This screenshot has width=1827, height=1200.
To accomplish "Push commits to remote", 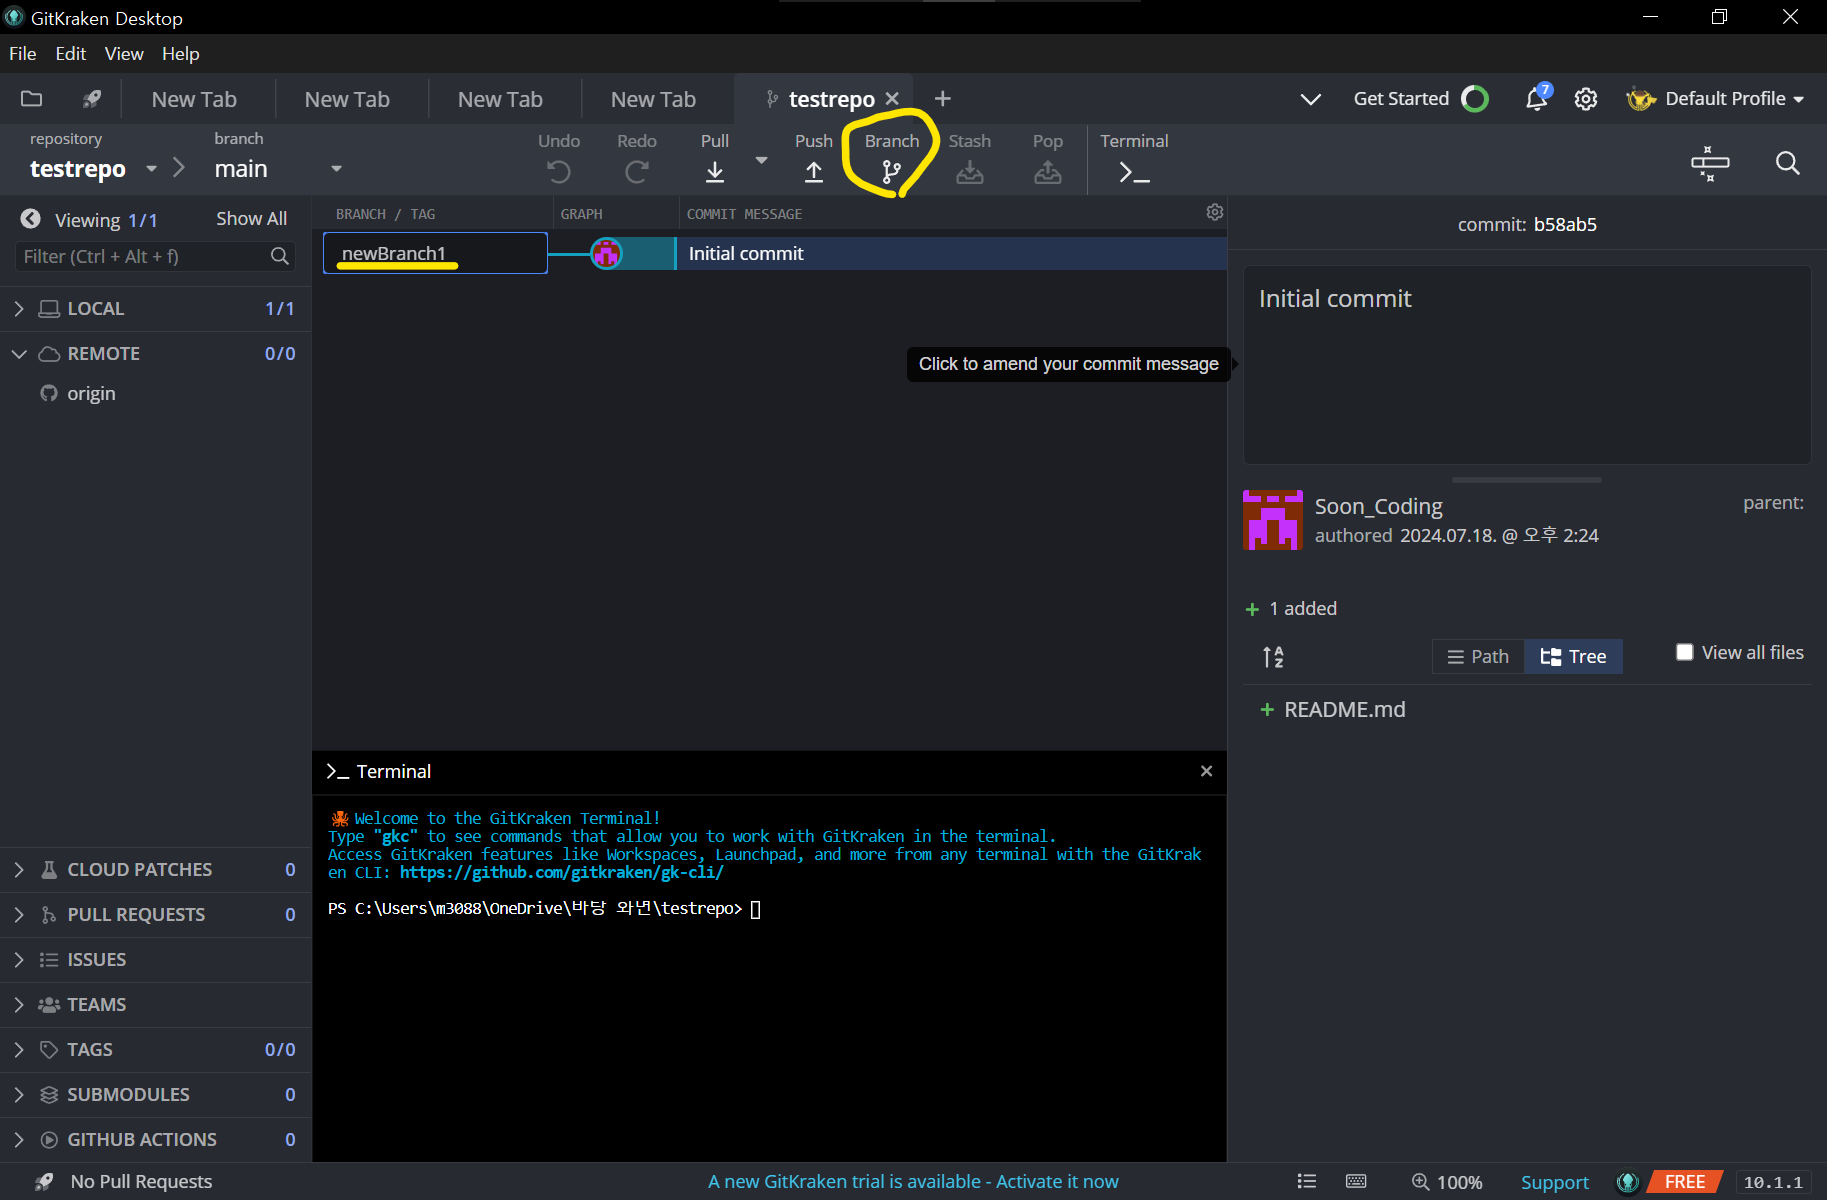I will (814, 158).
